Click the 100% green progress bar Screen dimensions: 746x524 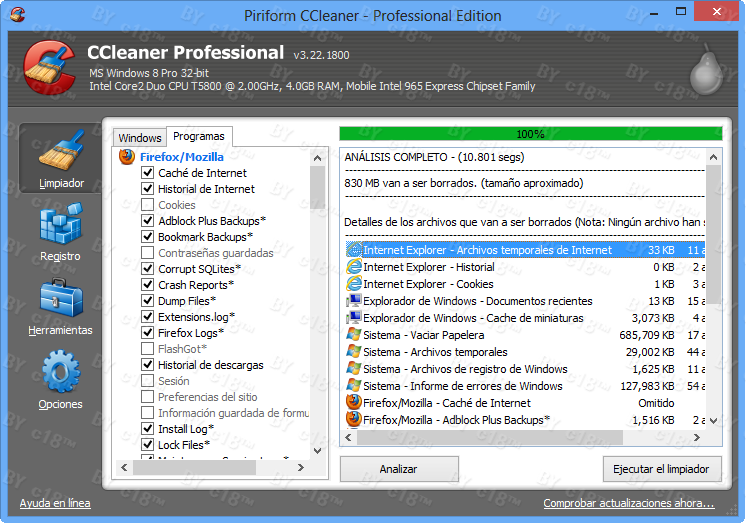click(531, 134)
